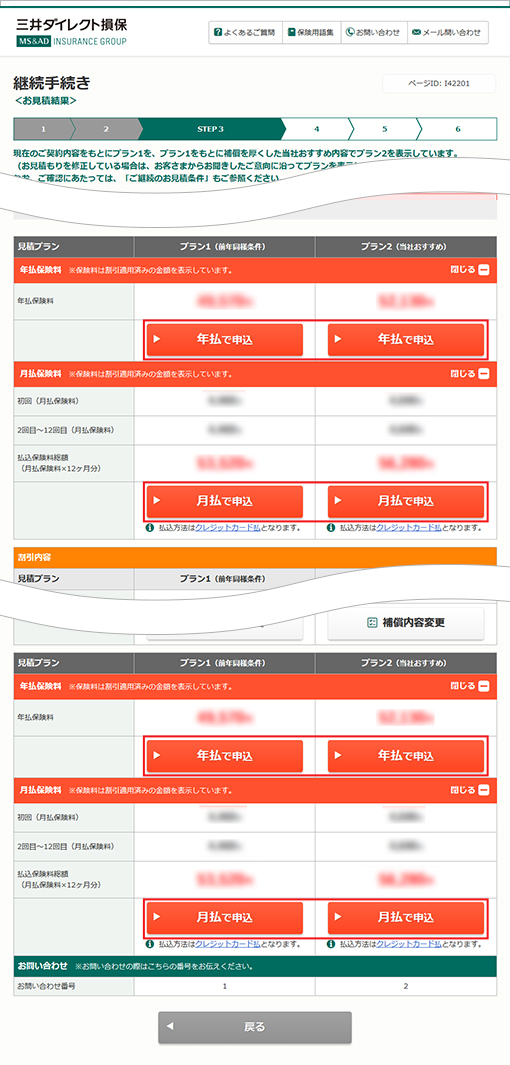Collapse the top 年払保険料 section with 閉じる
Image resolution: width=510 pixels, height=1065 pixels.
click(x=469, y=270)
